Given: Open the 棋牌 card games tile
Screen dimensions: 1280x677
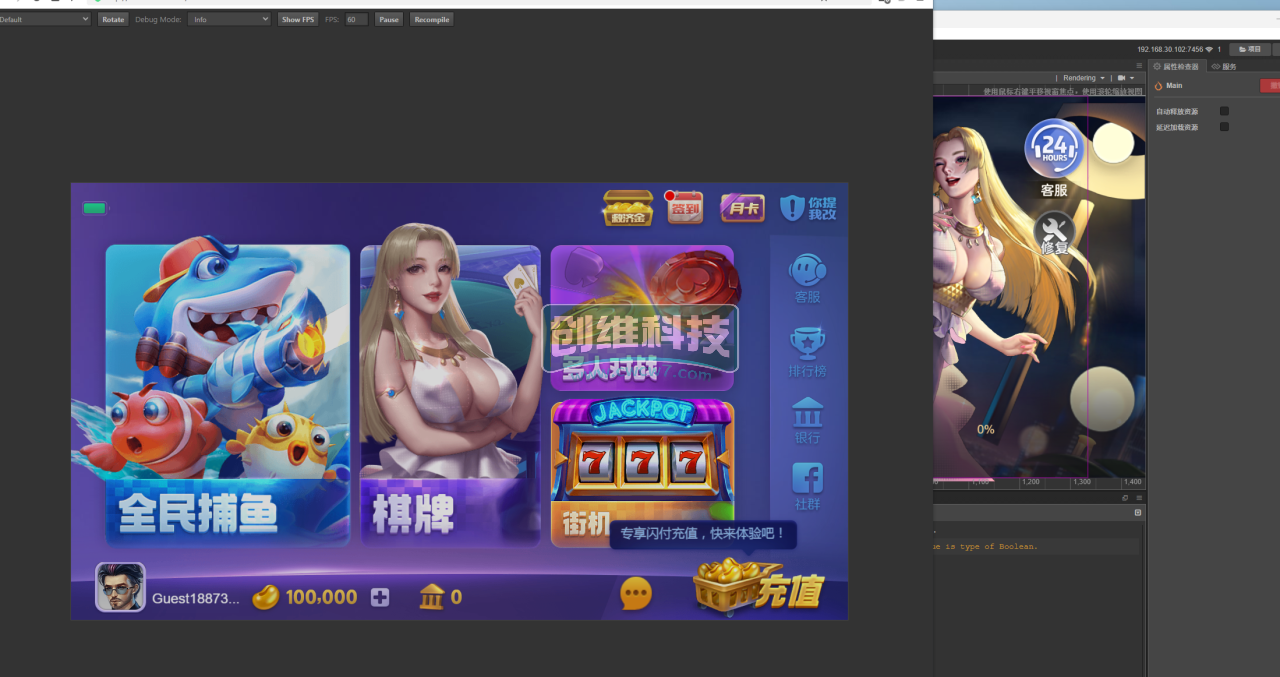Looking at the screenshot, I should point(450,395).
